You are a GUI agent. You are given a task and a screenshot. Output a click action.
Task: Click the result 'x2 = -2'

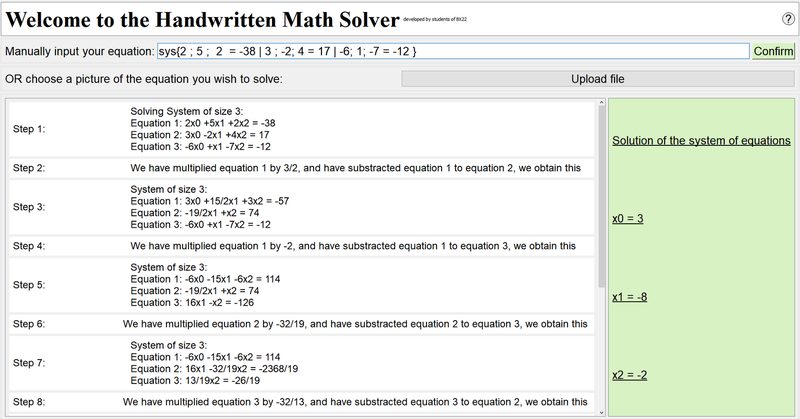click(x=630, y=375)
